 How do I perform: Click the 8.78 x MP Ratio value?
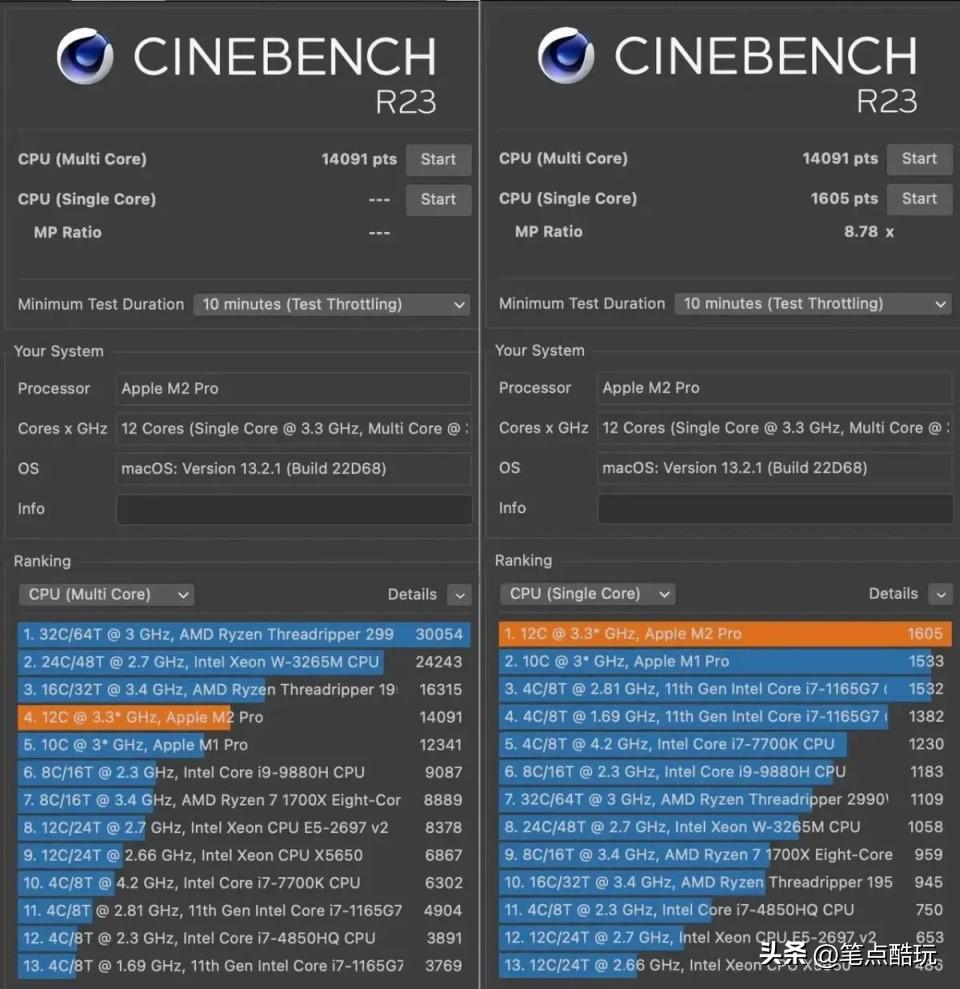click(869, 232)
